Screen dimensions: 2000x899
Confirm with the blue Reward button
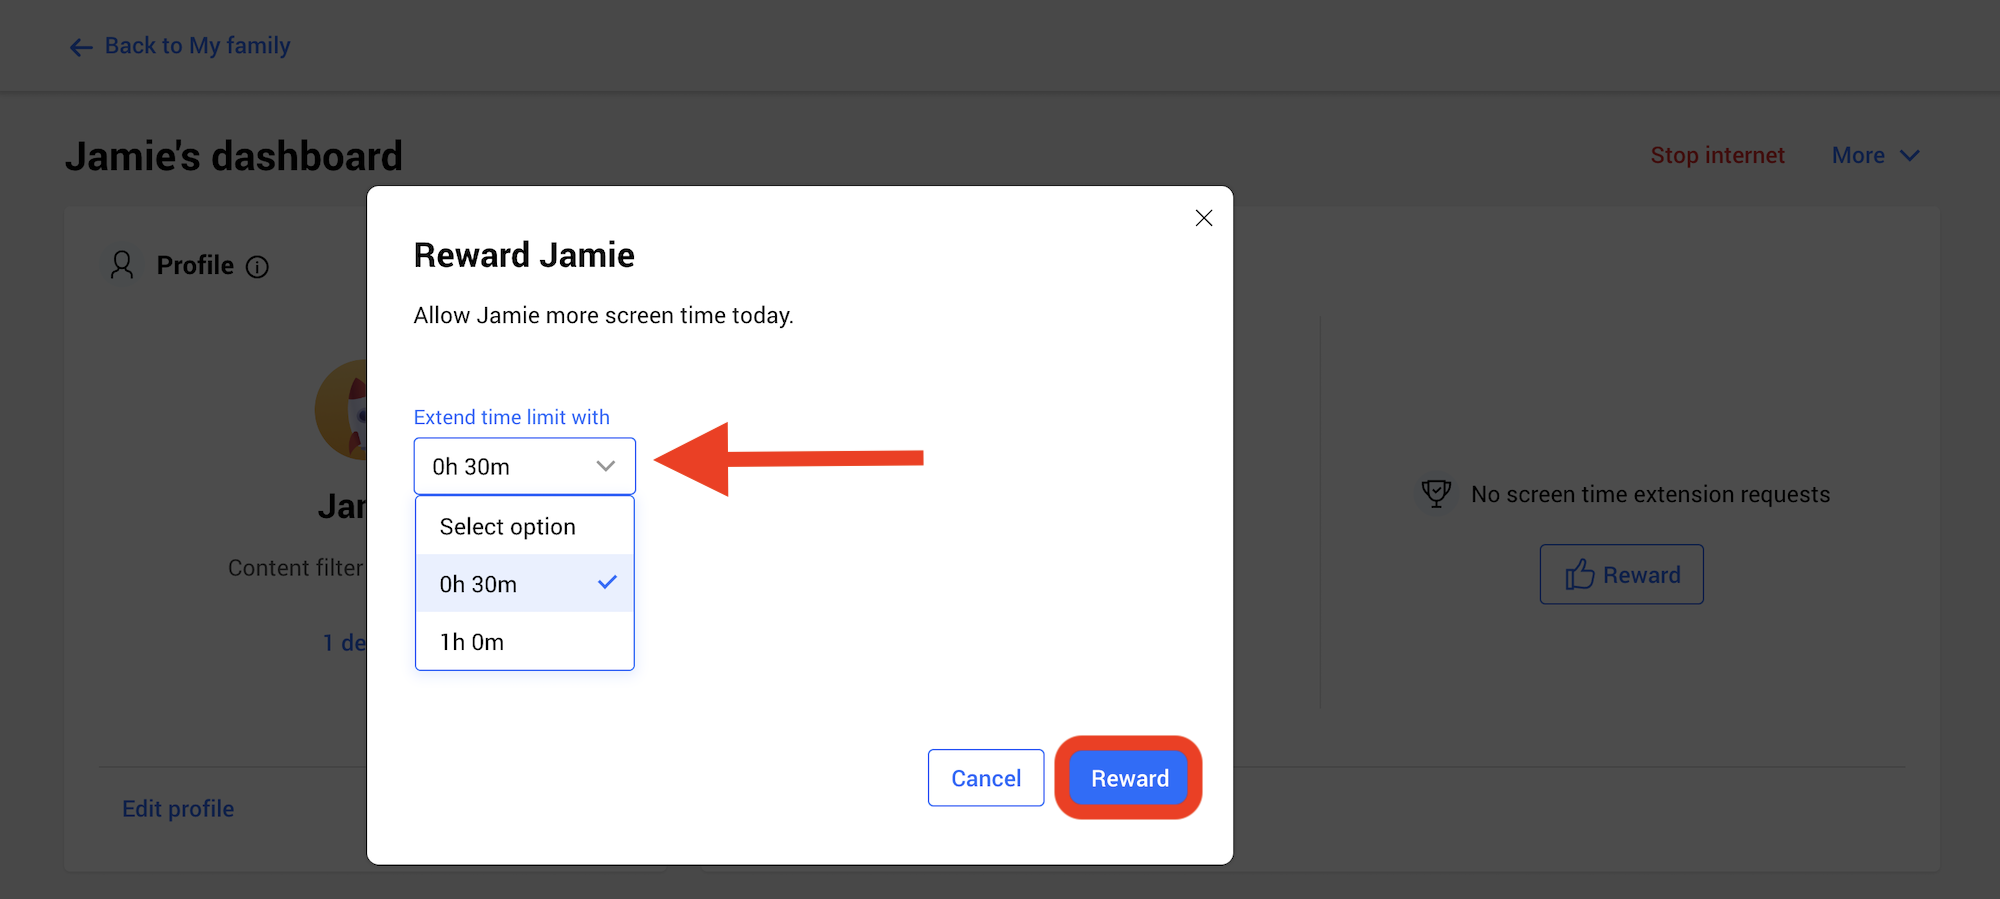(1129, 778)
